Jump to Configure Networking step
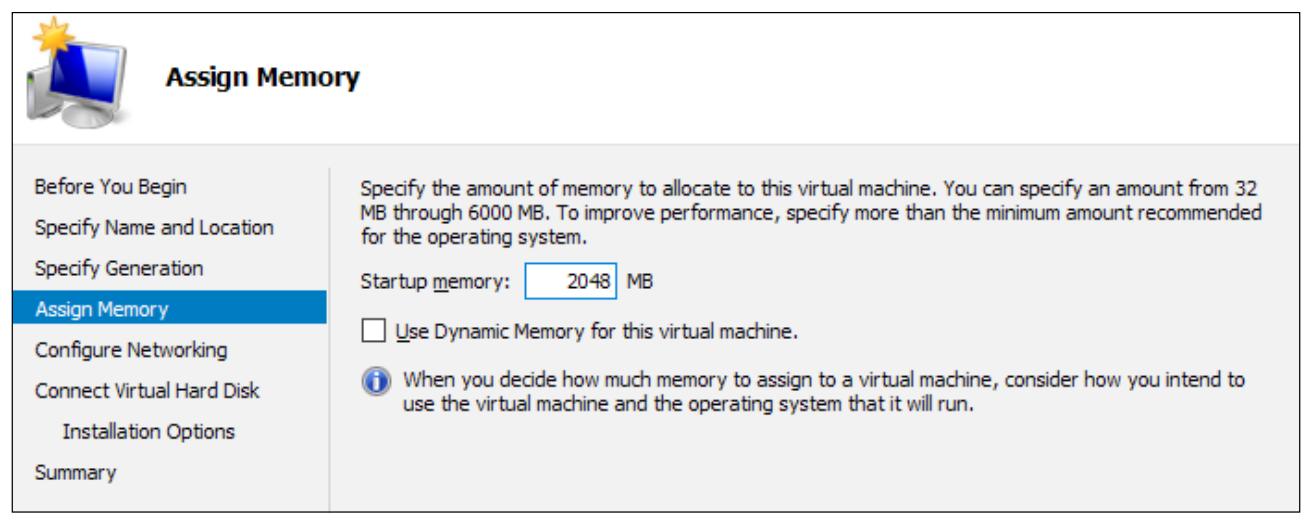1310x520 pixels. coord(130,350)
